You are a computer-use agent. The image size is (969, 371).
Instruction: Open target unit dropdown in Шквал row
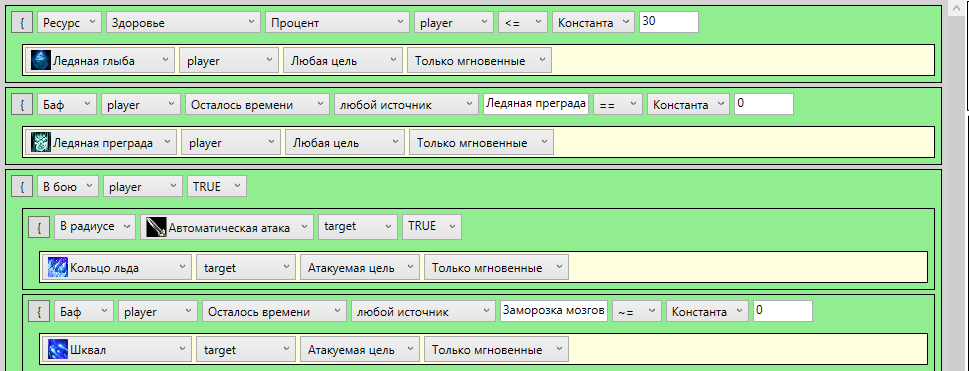point(246,349)
